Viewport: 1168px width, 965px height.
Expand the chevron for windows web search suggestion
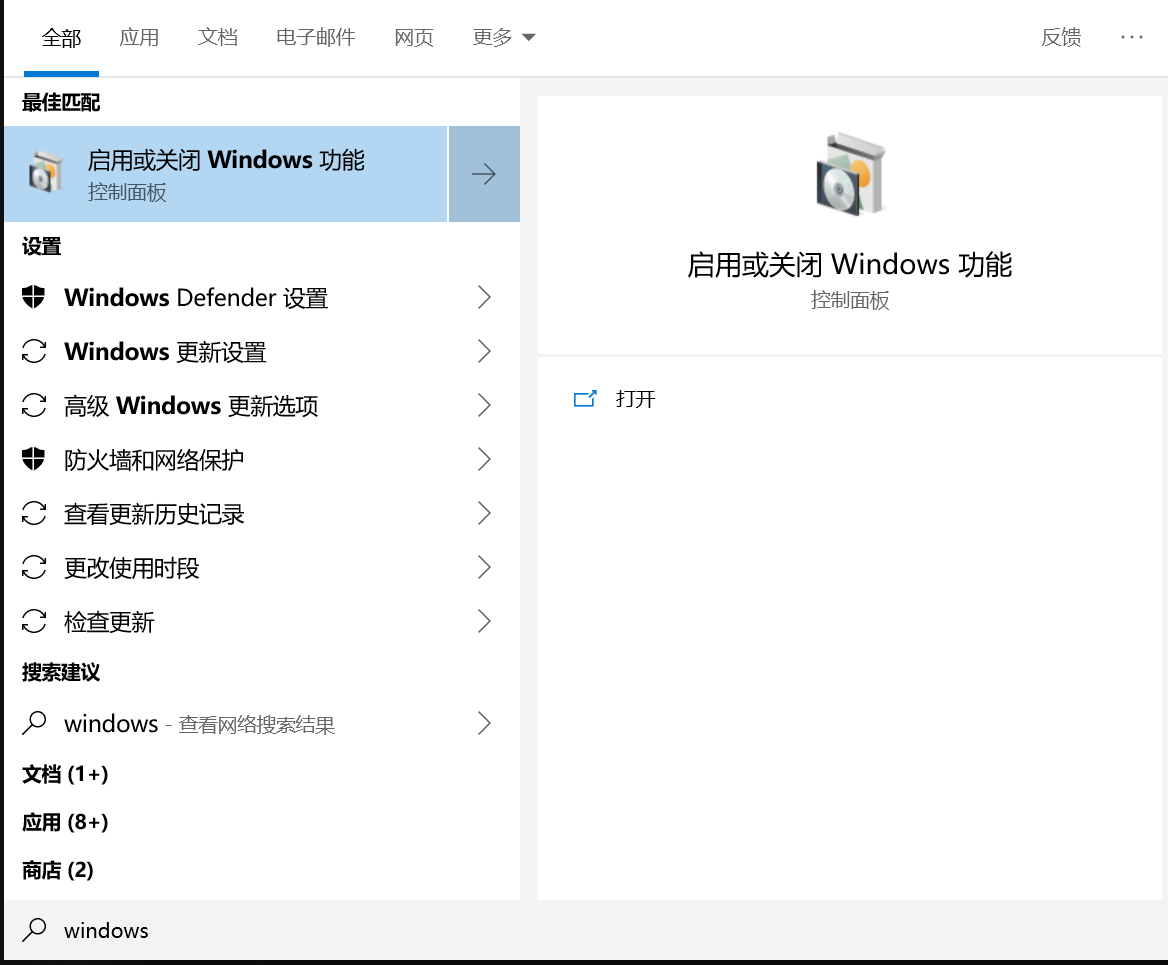coord(484,723)
